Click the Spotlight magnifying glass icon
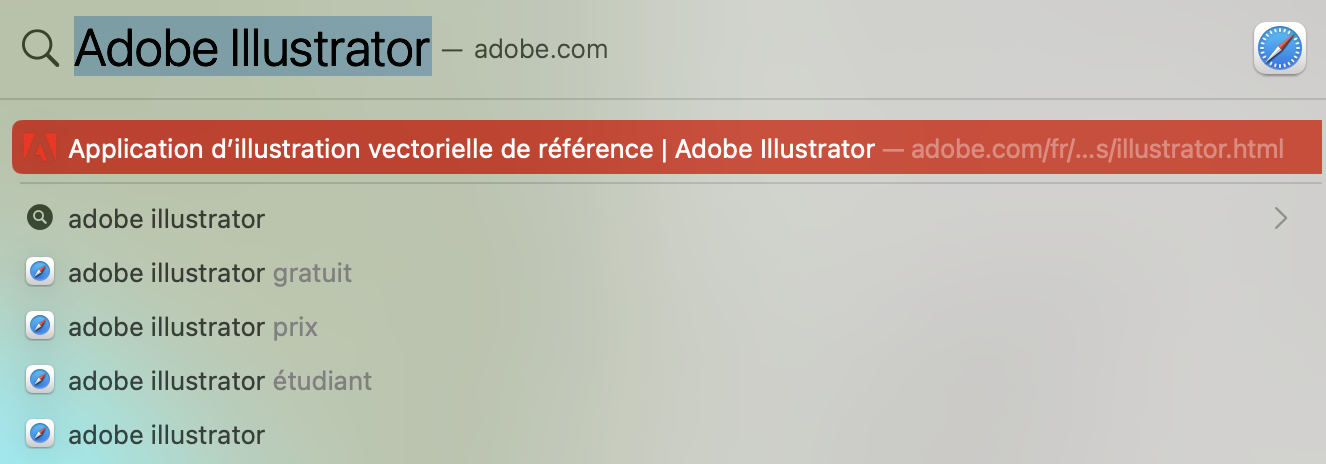This screenshot has height=464, width=1326. pos(41,47)
